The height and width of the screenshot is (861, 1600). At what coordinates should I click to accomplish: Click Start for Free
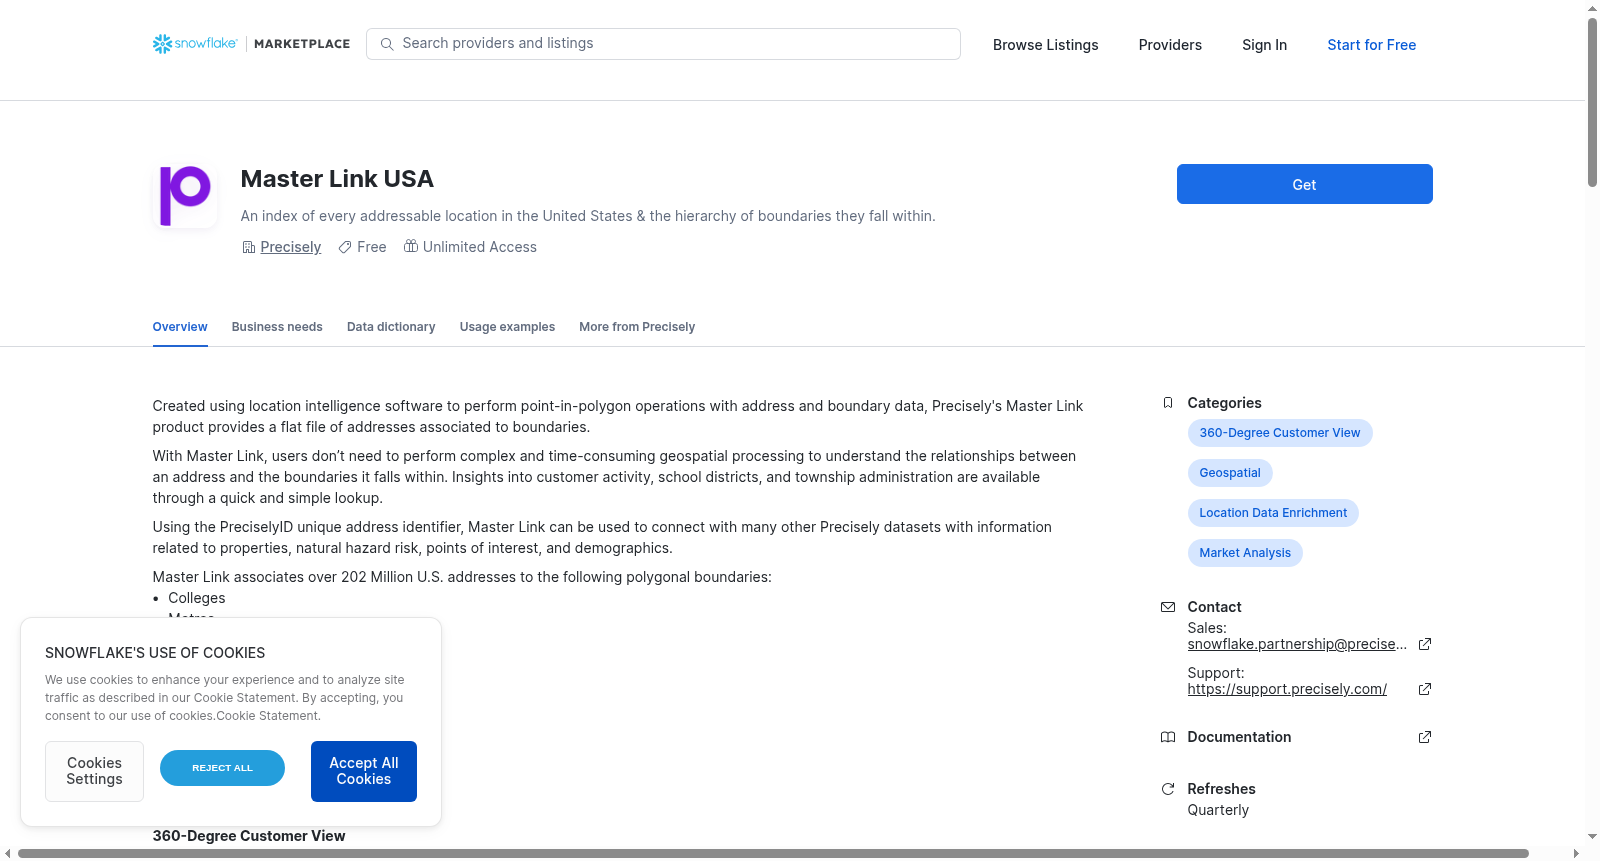(x=1371, y=45)
